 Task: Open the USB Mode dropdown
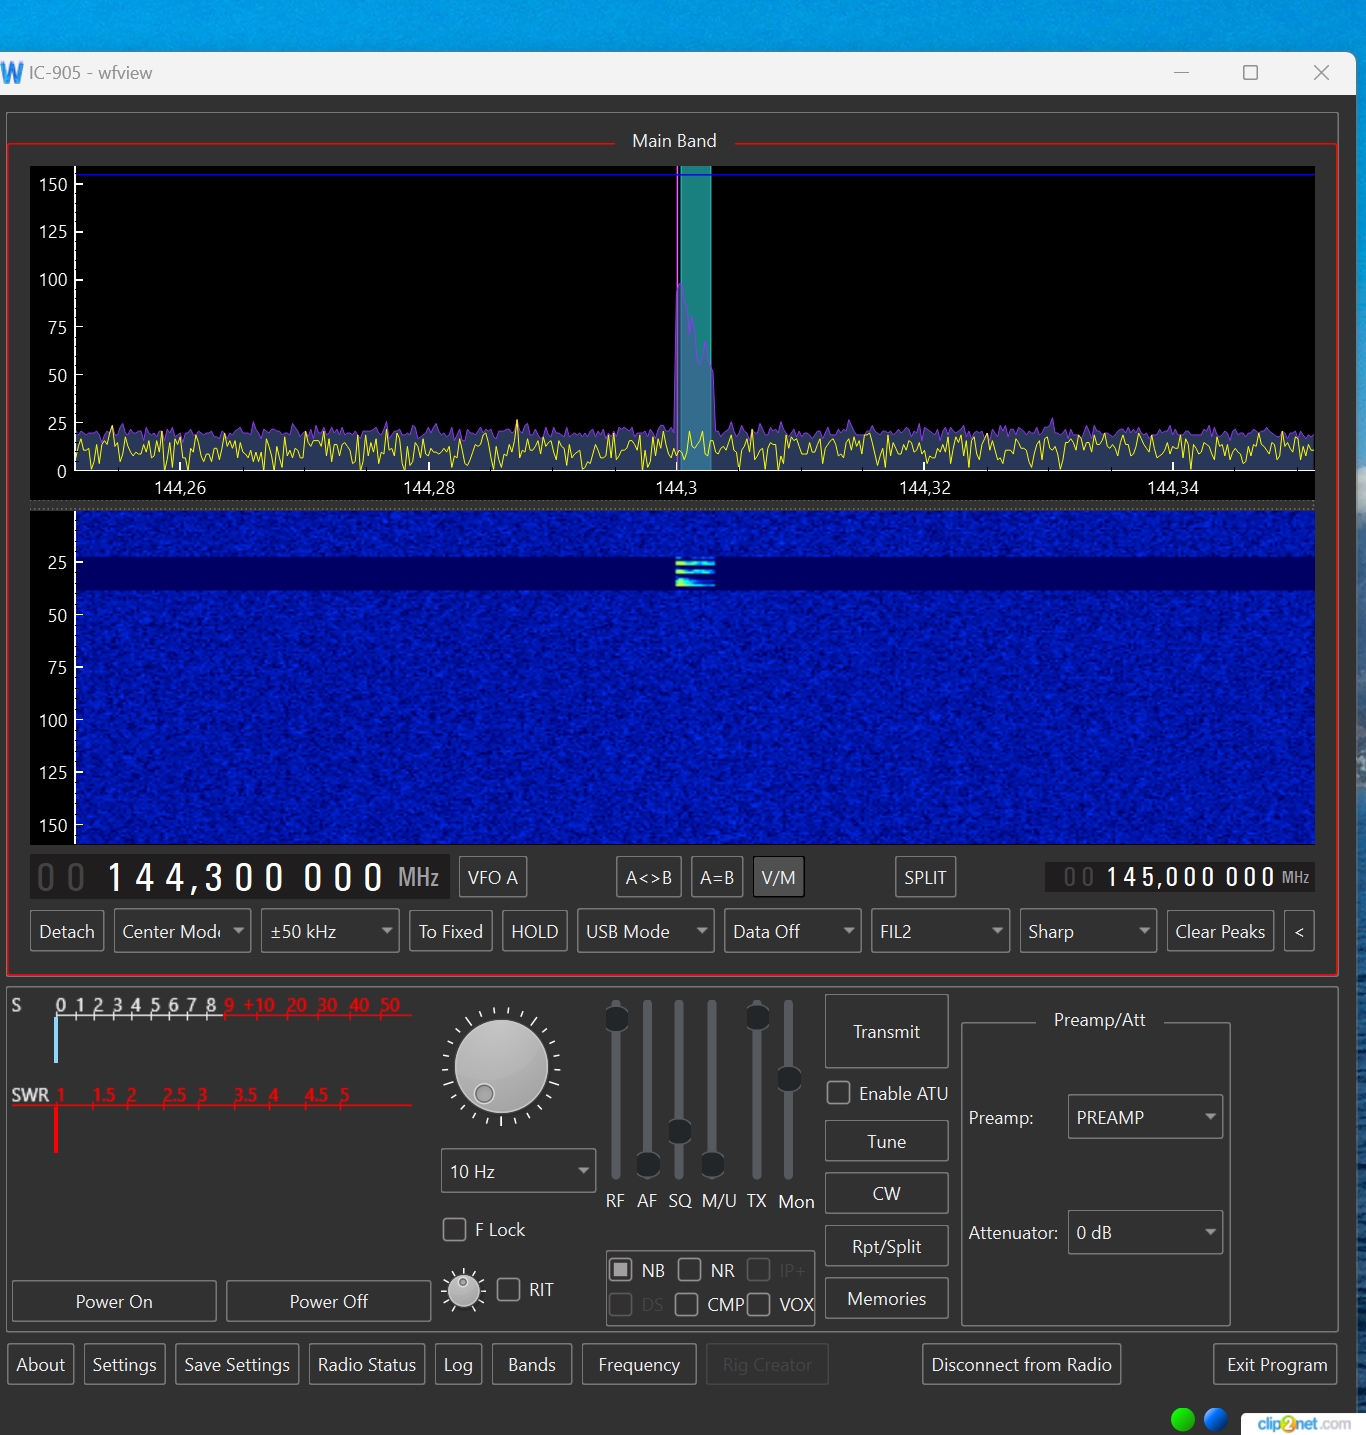[x=645, y=931]
